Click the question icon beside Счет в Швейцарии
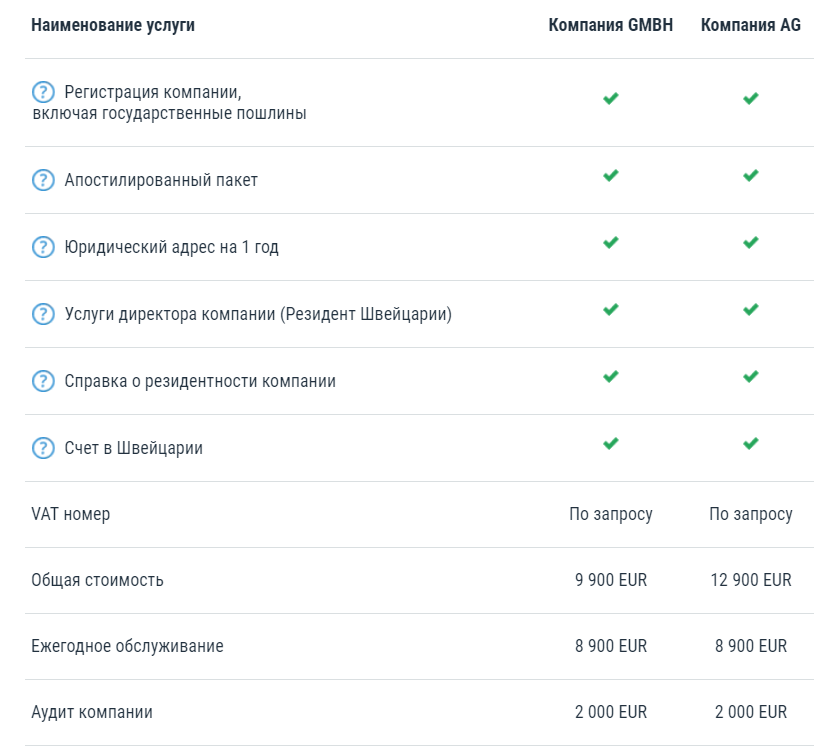 click(43, 448)
